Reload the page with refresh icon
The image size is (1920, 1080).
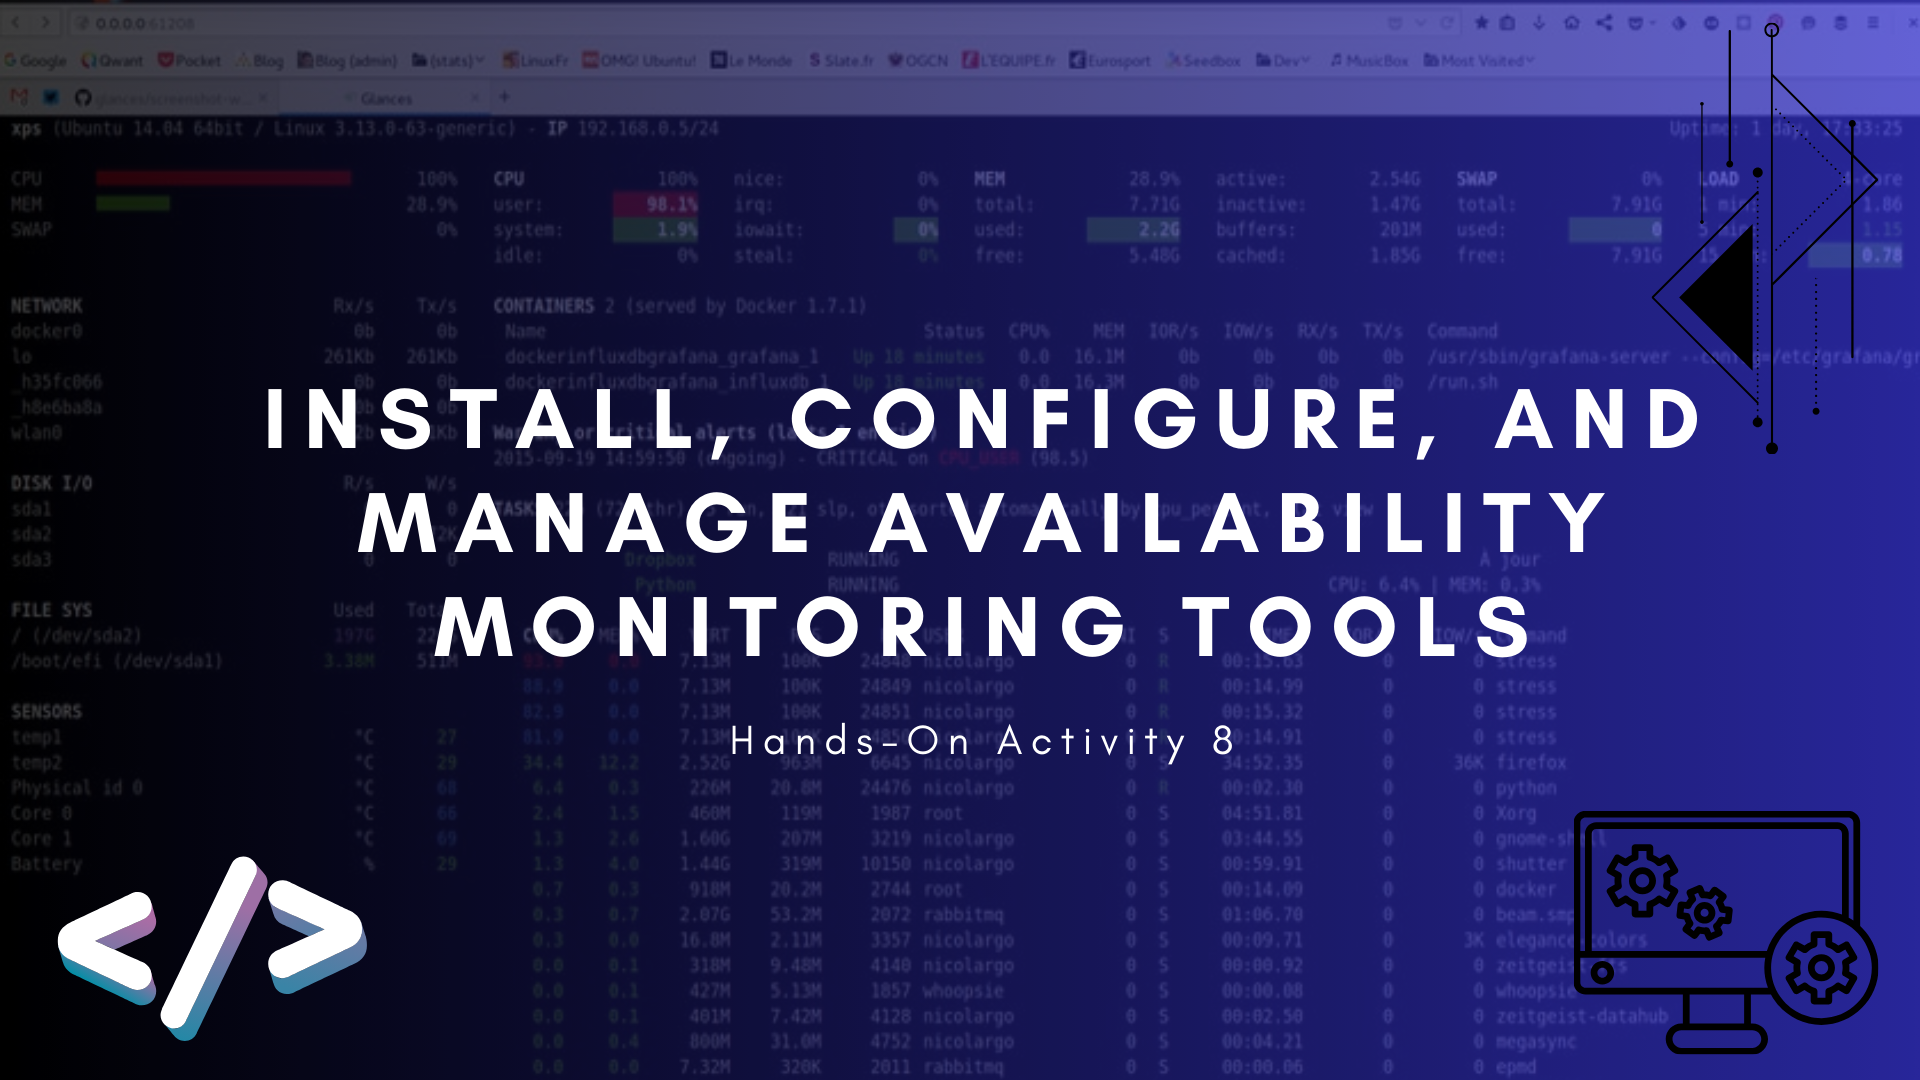[x=1447, y=22]
